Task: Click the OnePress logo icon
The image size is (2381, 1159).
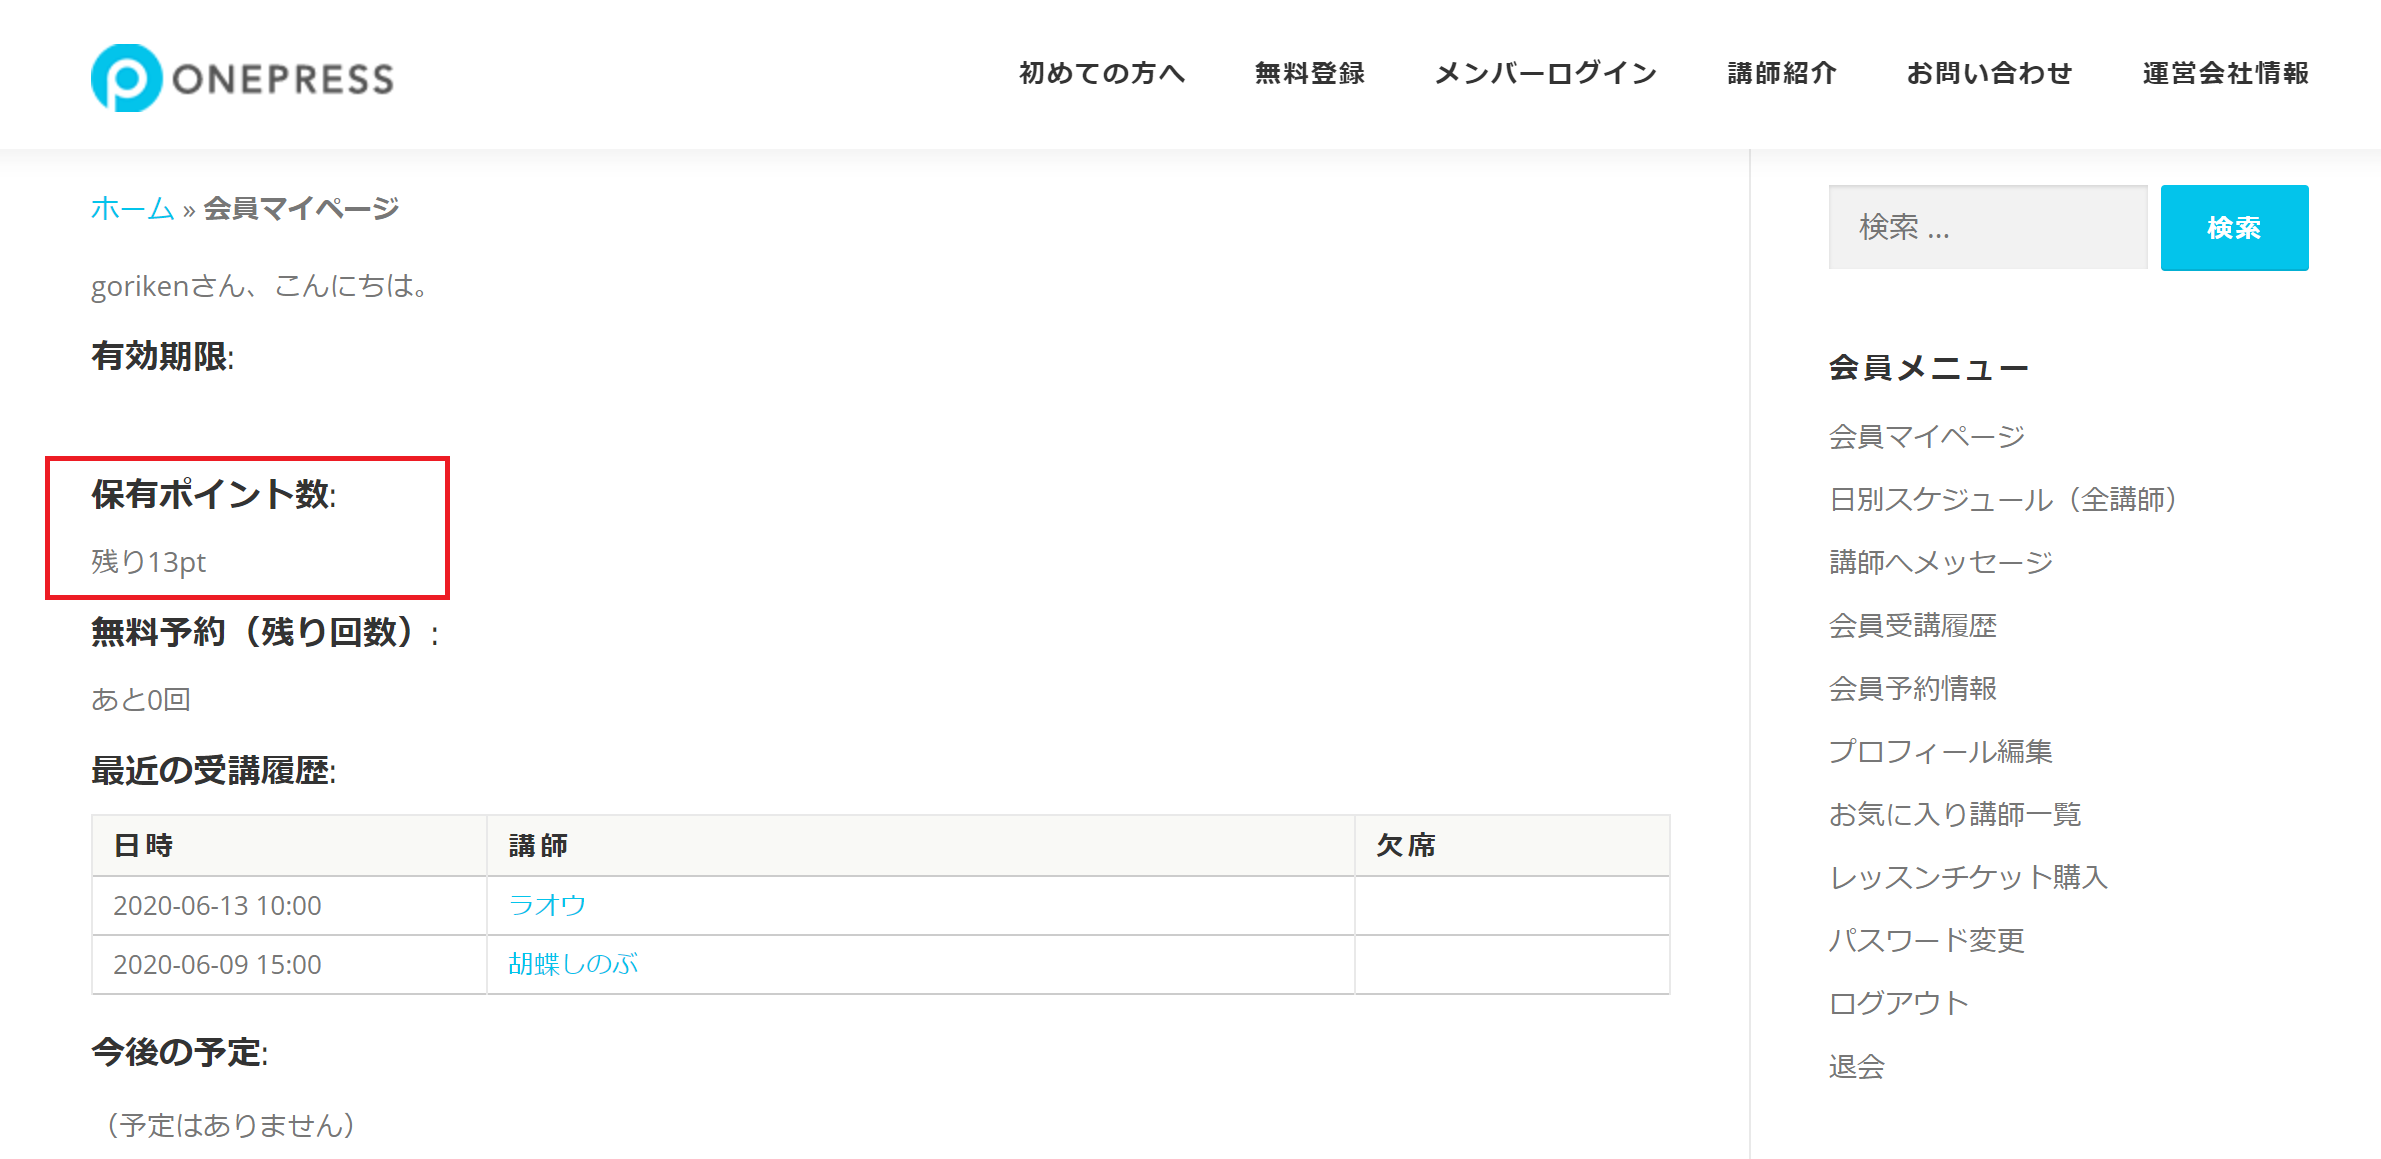Action: (126, 78)
